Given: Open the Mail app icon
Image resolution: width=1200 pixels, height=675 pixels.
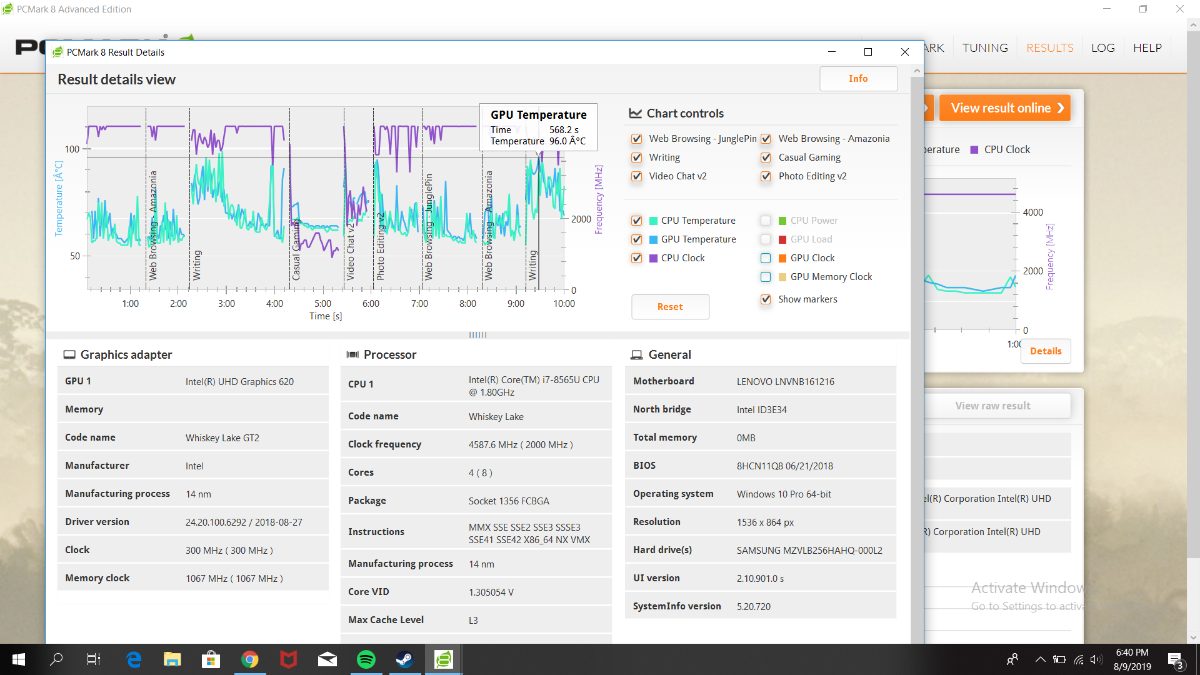Looking at the screenshot, I should [x=327, y=659].
